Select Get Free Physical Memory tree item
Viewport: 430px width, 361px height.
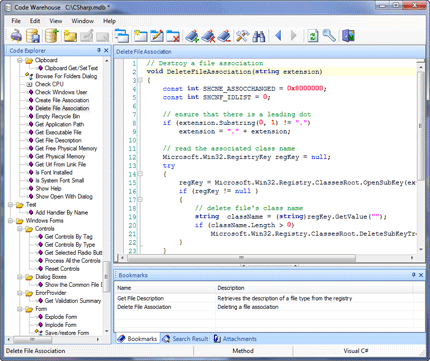point(66,148)
